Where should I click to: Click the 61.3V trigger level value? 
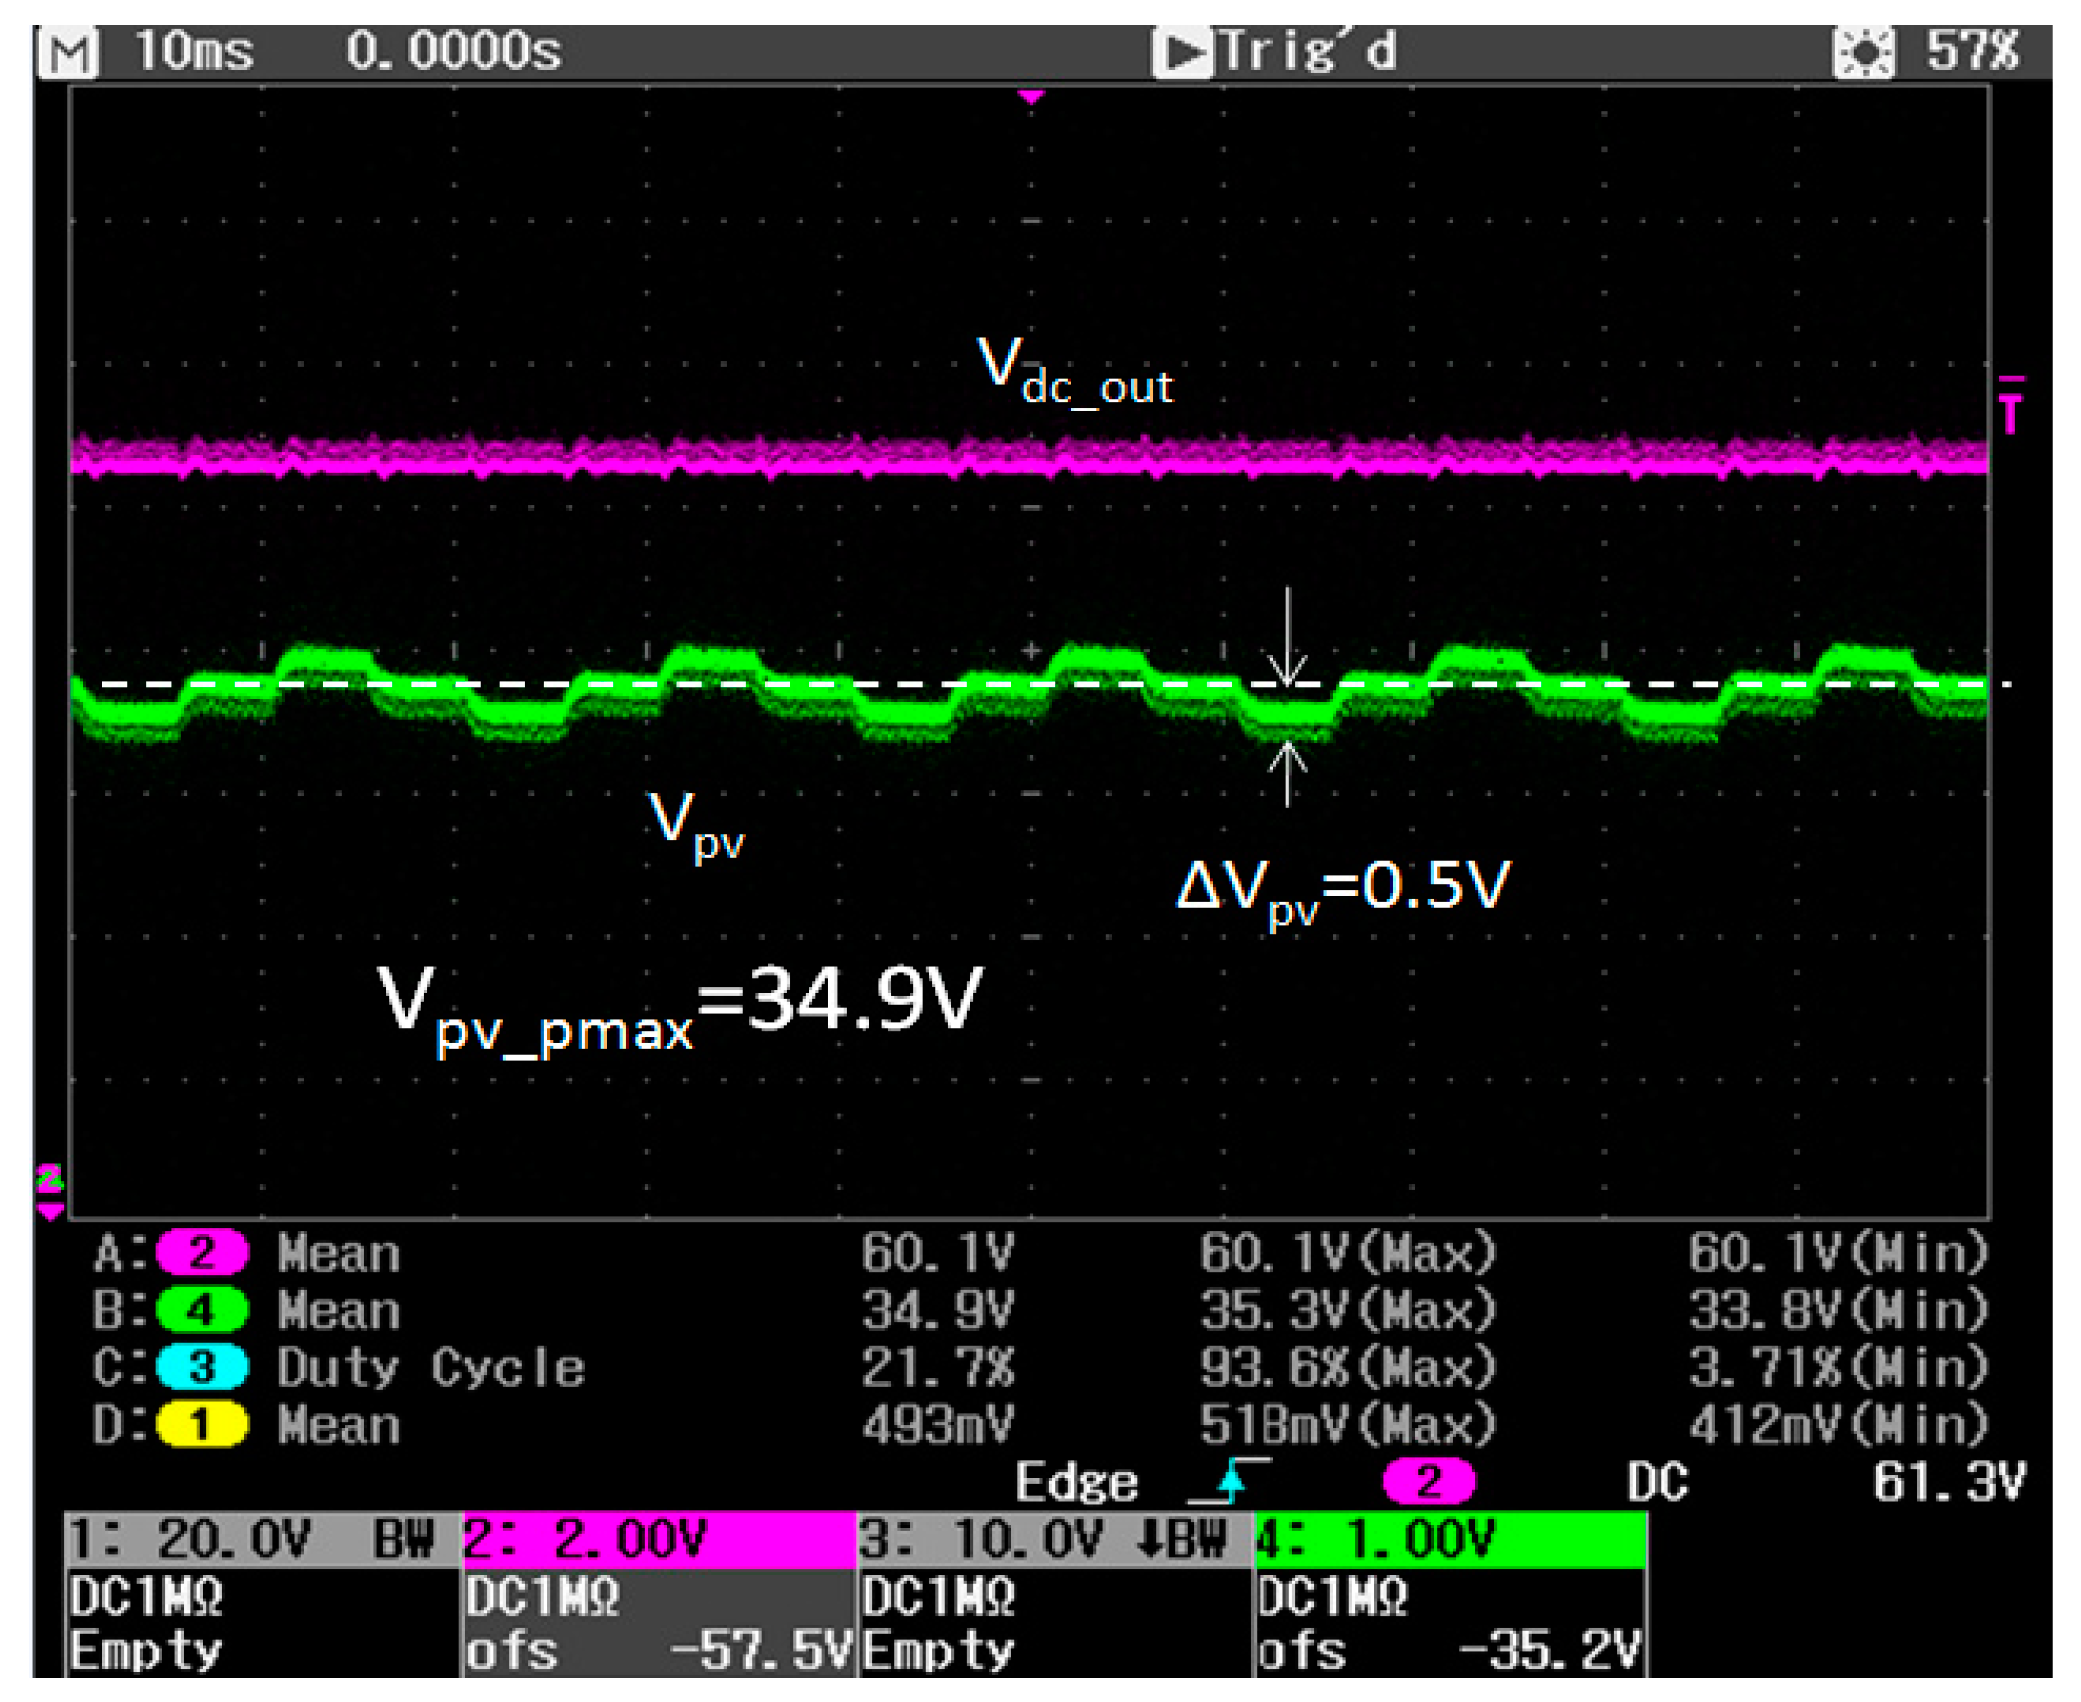pyautogui.click(x=1948, y=1482)
